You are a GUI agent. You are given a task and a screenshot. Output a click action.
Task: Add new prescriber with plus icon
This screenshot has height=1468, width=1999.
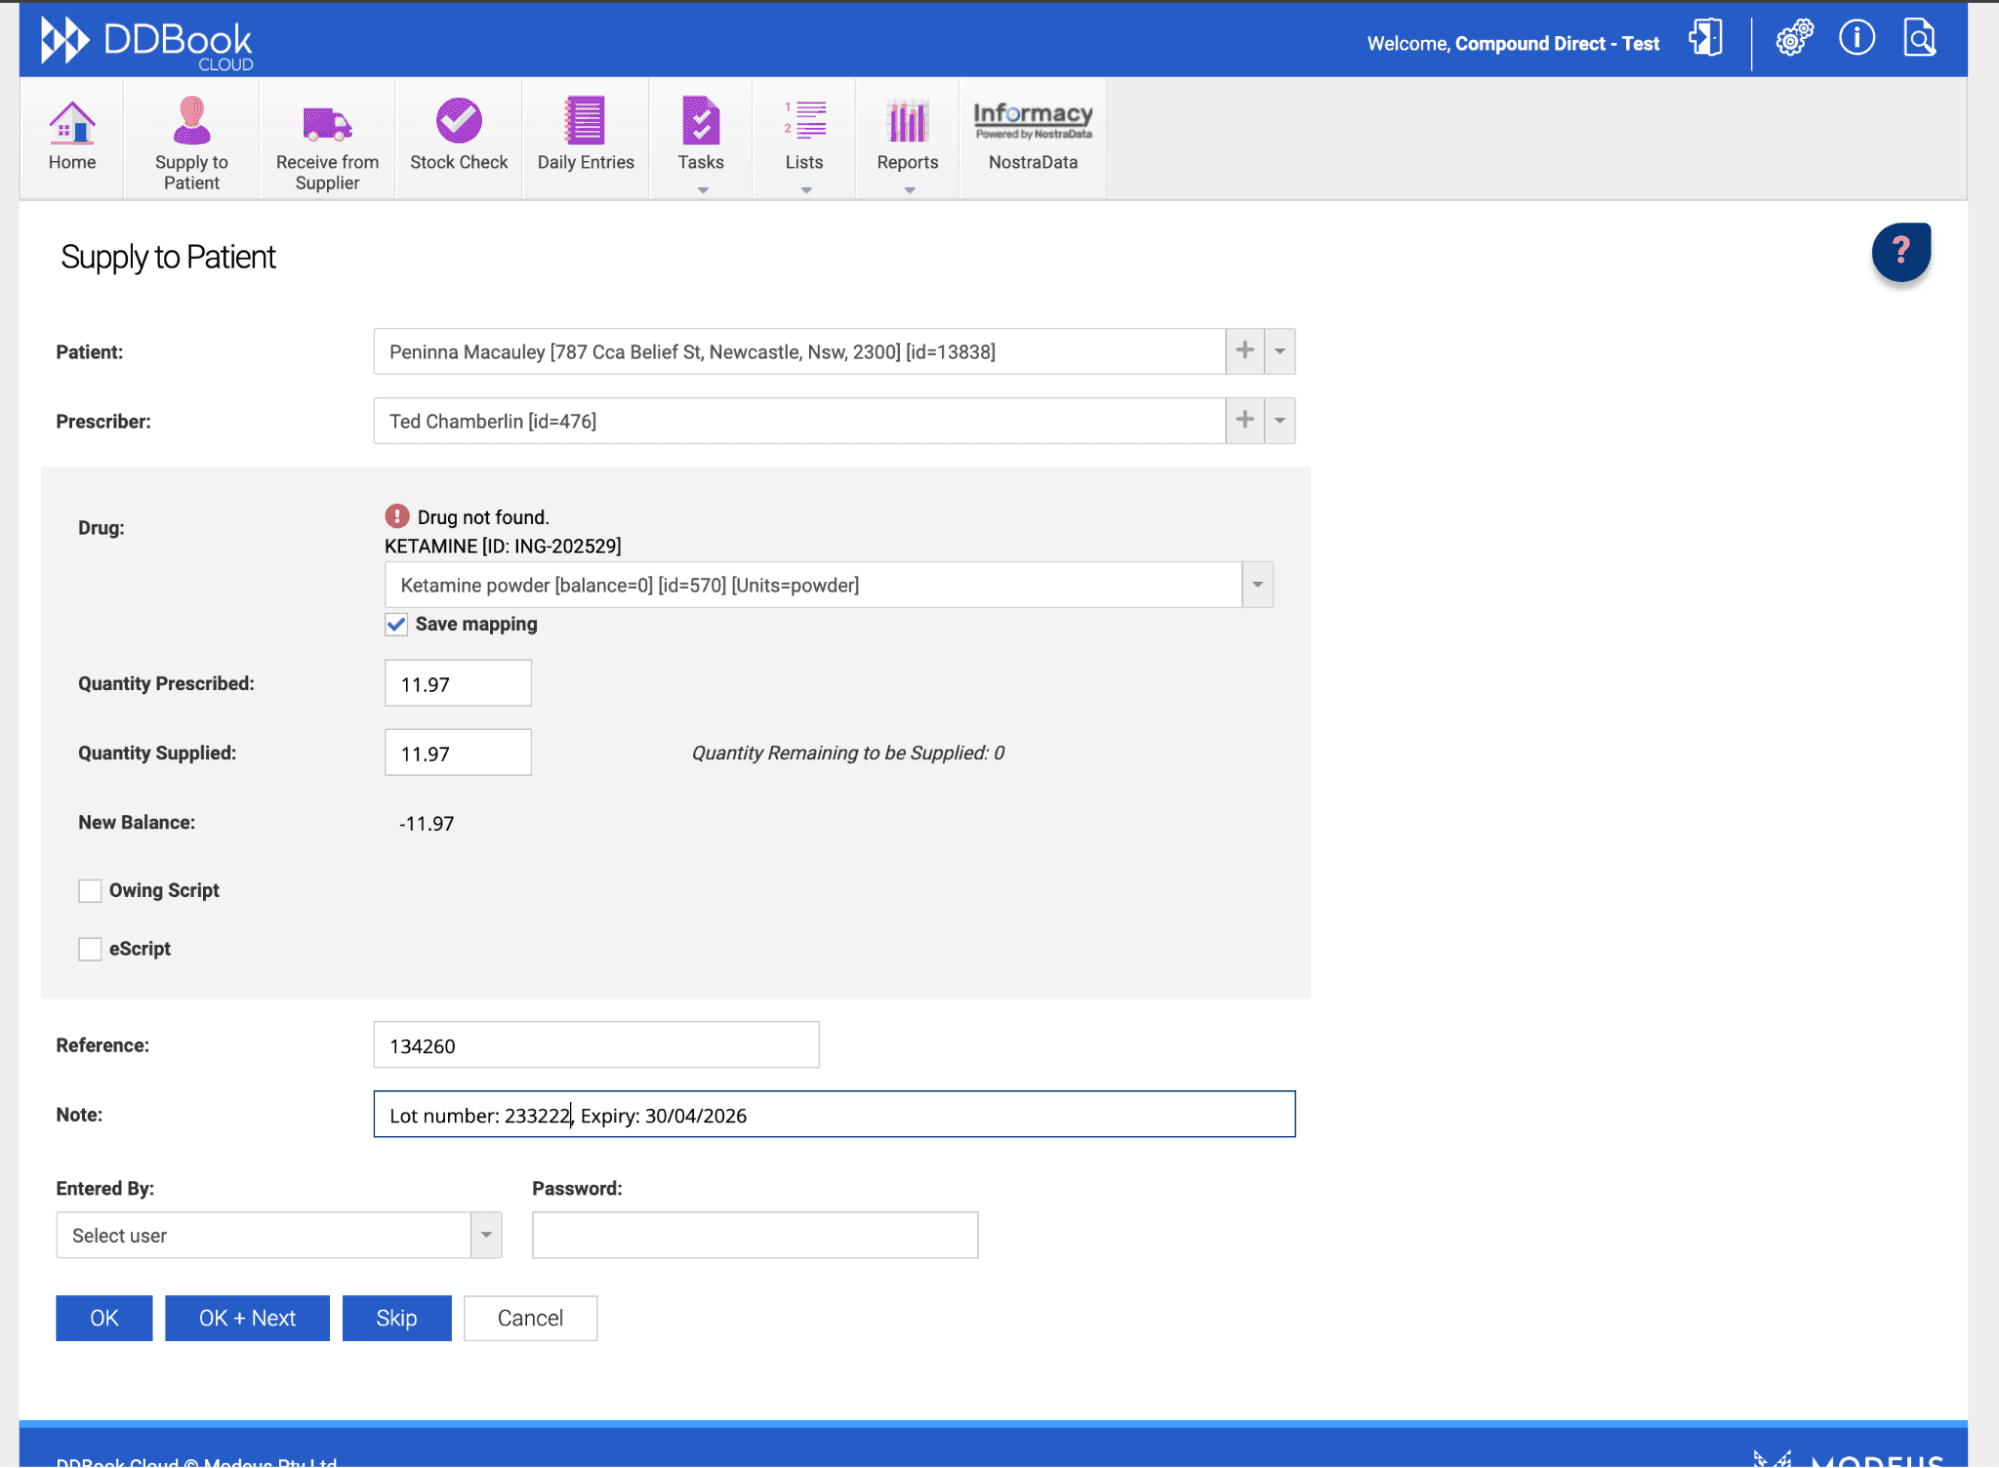(x=1244, y=421)
